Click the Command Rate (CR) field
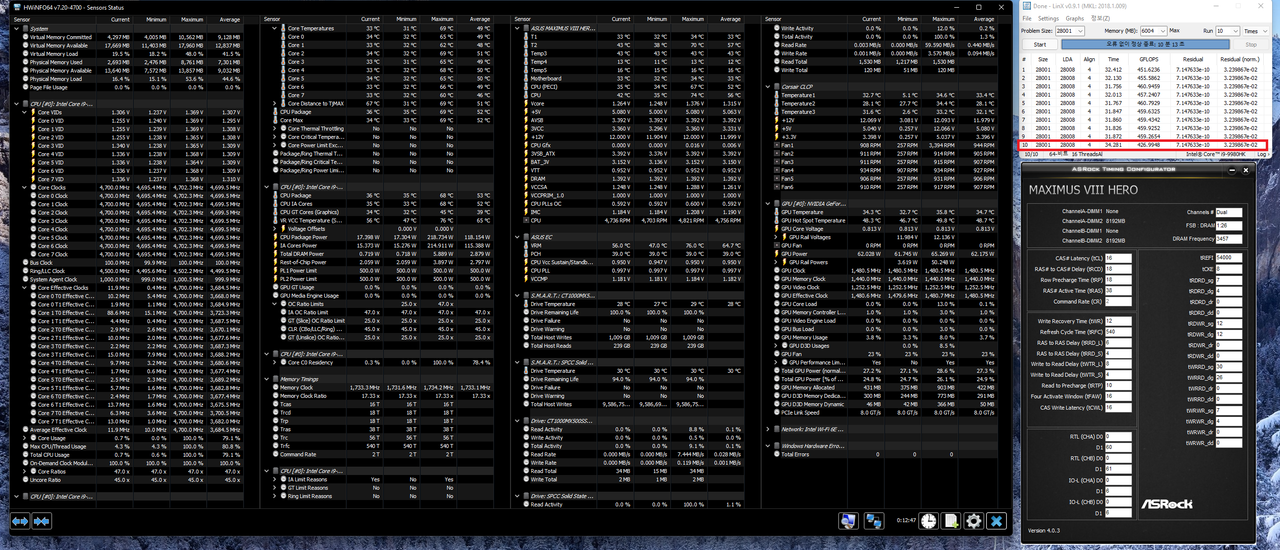Screen dimensions: 1280x550 [x=1118, y=302]
